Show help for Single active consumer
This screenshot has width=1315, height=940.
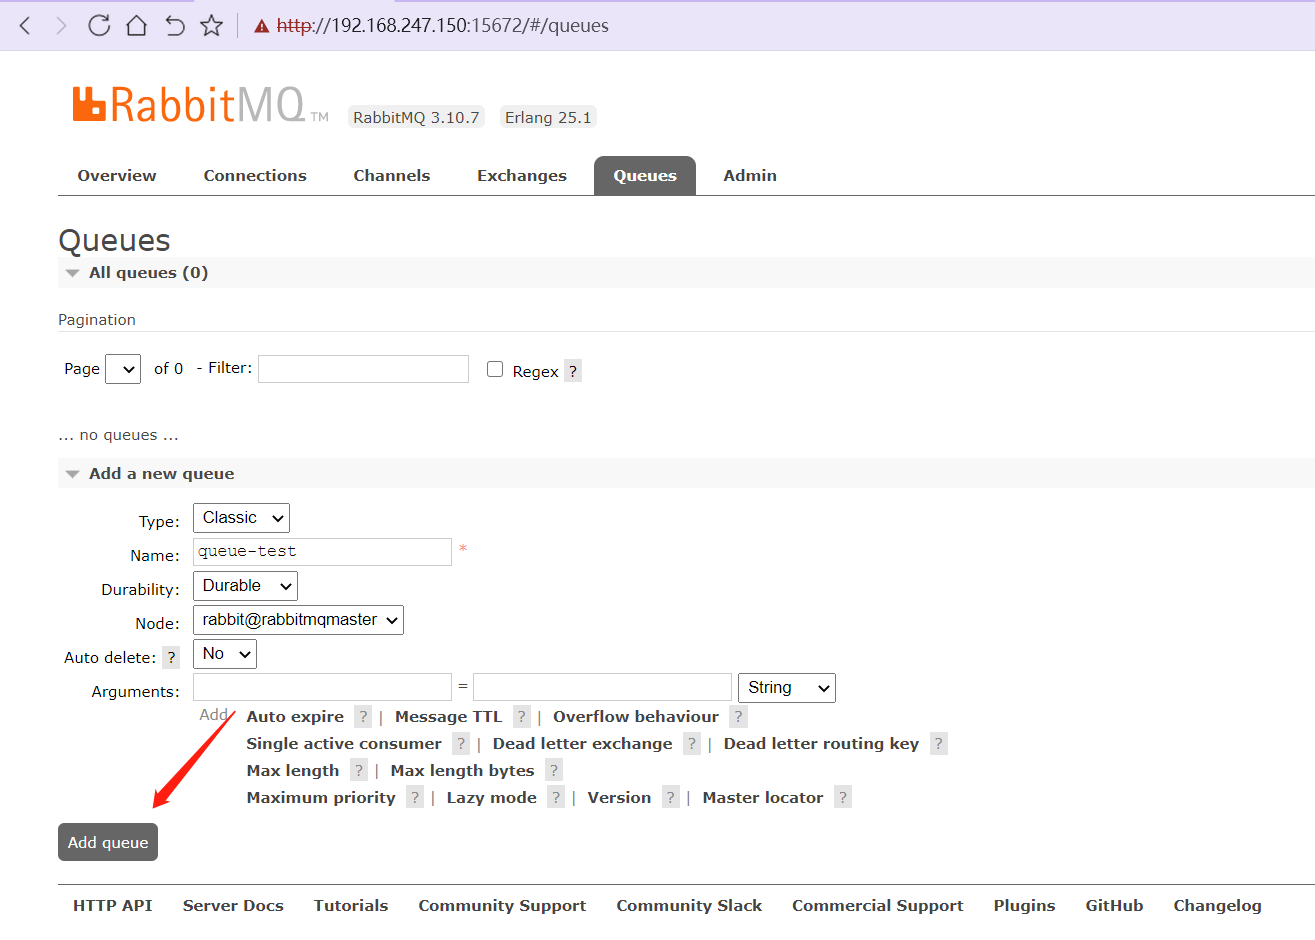click(461, 744)
